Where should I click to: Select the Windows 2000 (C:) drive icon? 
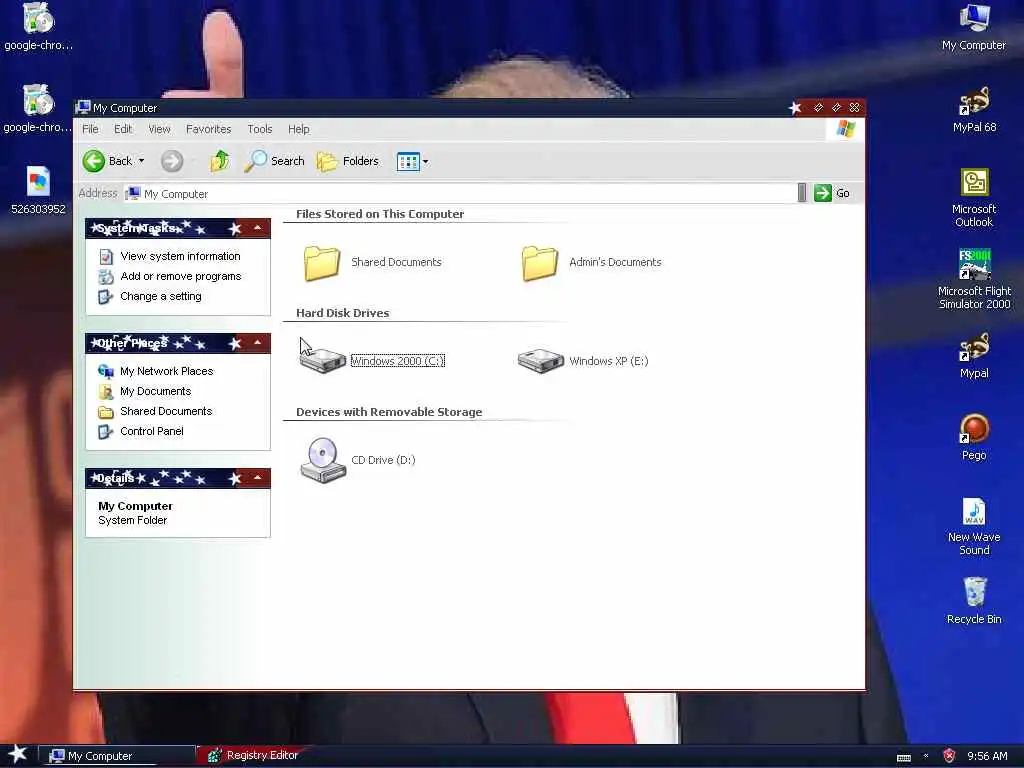click(323, 360)
